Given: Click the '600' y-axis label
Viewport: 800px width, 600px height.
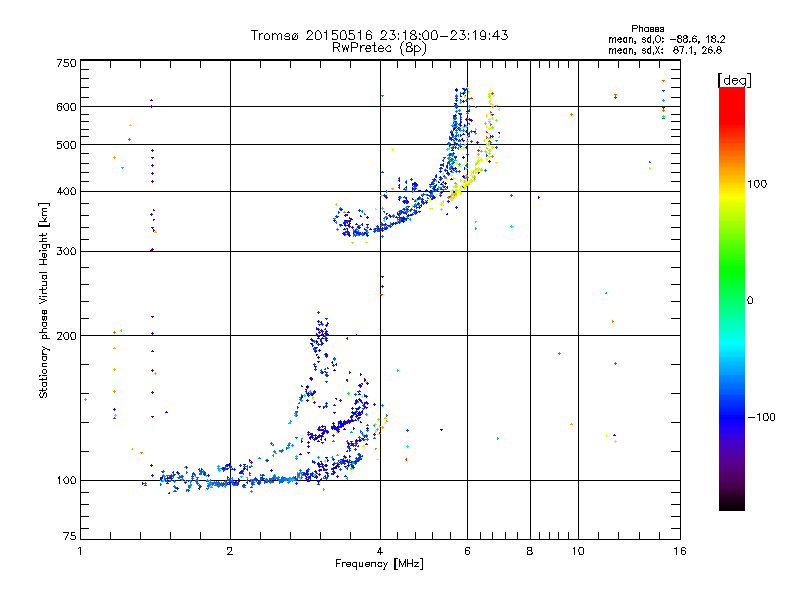Looking at the screenshot, I should [66, 107].
